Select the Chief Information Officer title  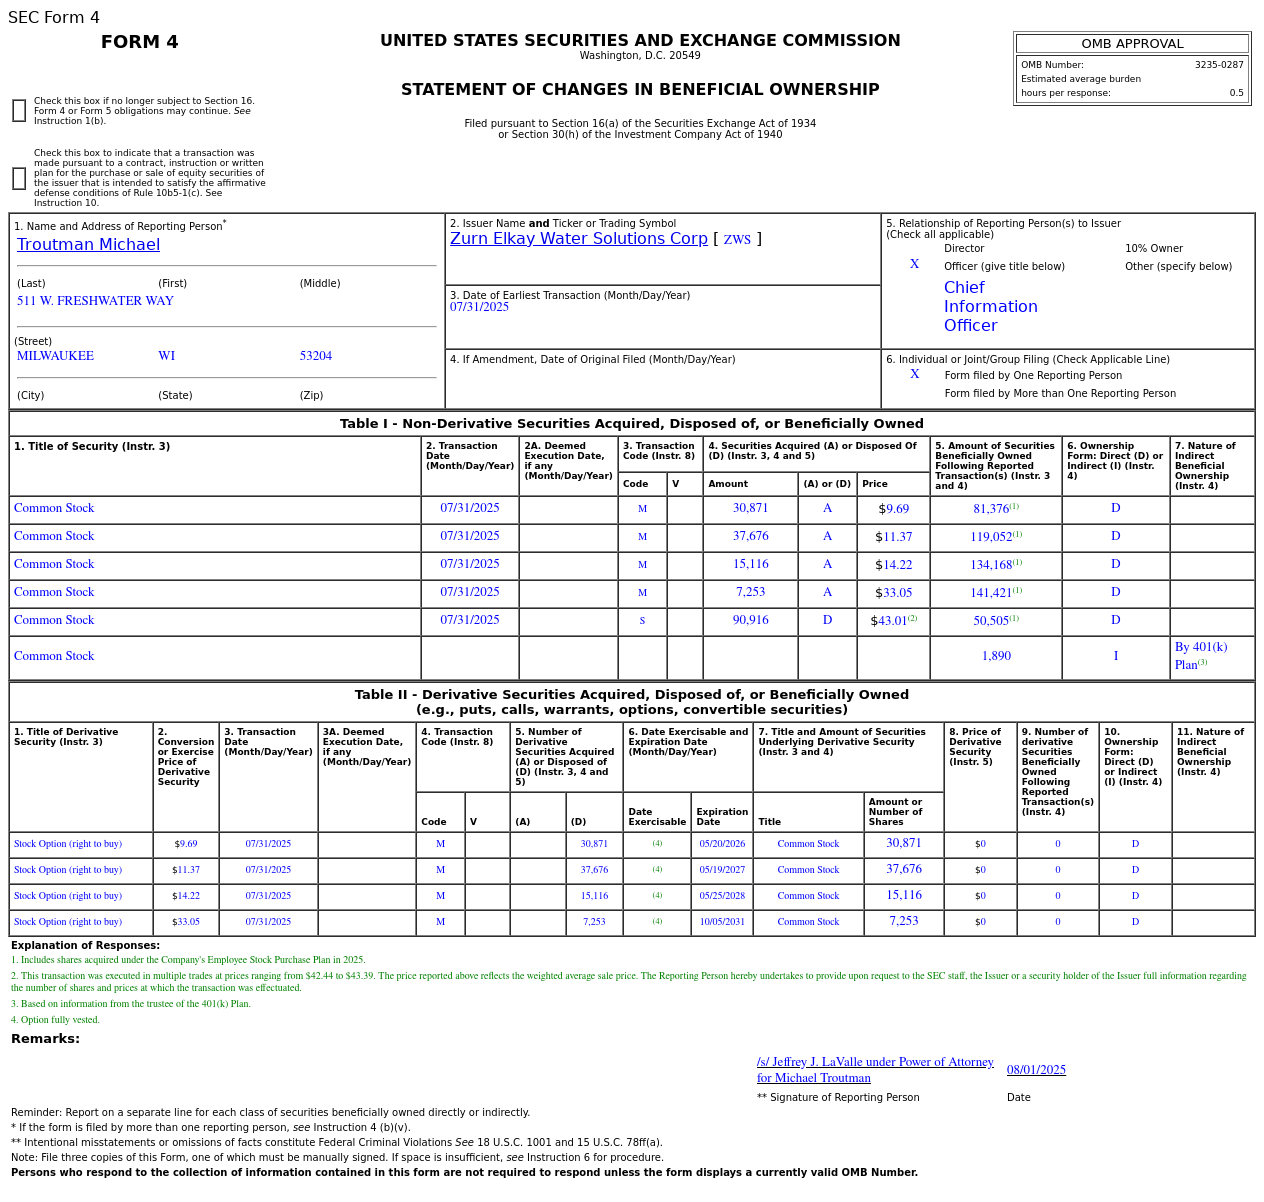pos(991,307)
